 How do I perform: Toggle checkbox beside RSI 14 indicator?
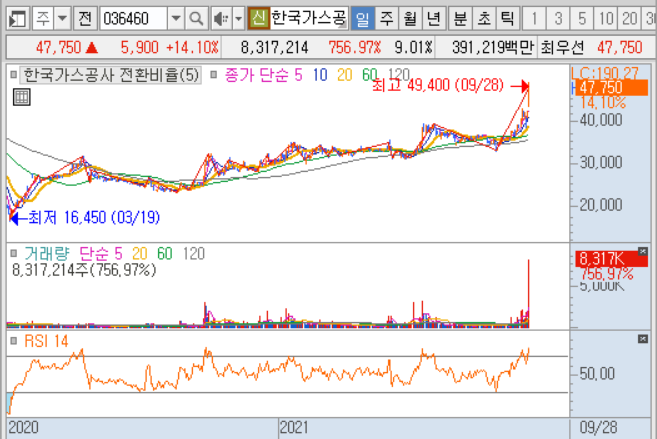13,341
